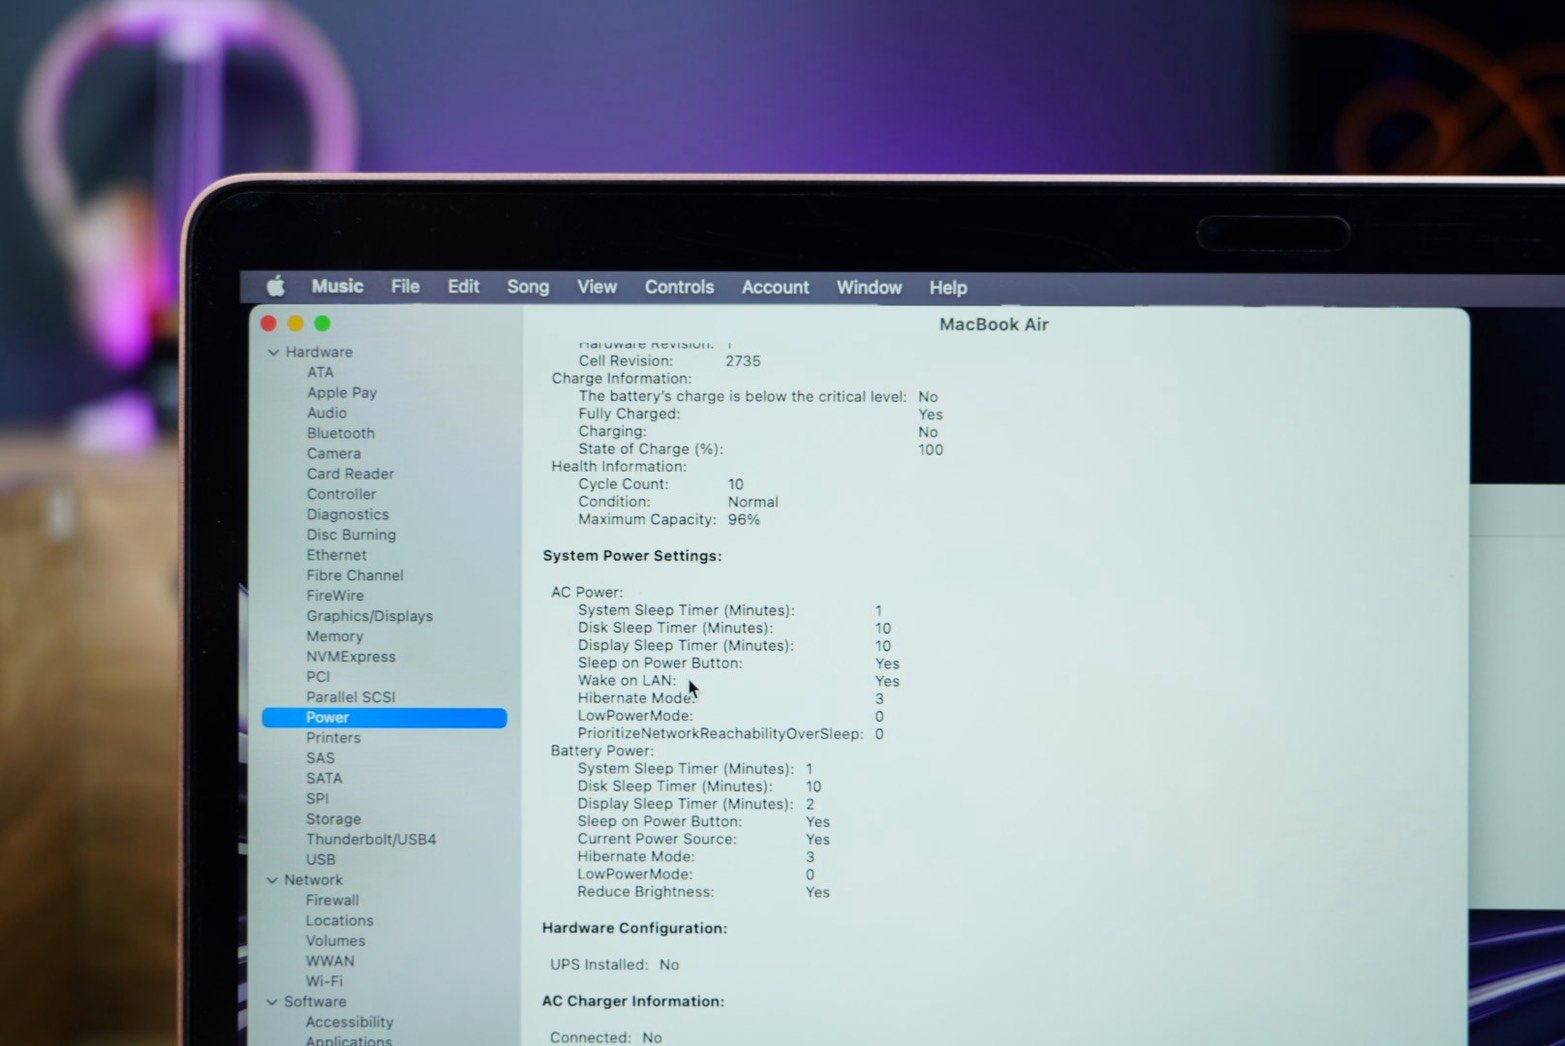Select Graphics/Displays in the sidebar

[x=369, y=616]
